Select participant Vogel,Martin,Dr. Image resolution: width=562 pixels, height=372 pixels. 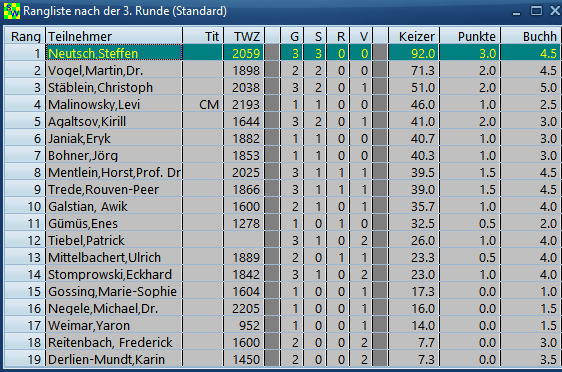[114, 70]
